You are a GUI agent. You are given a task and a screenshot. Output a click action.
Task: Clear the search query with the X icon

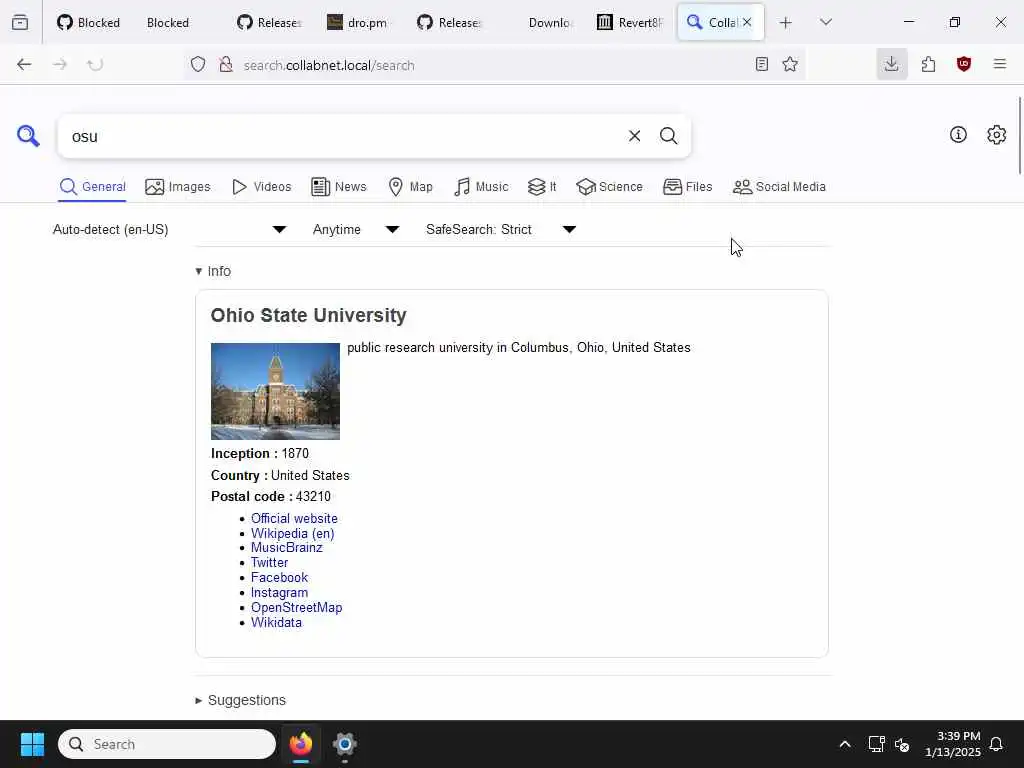click(x=634, y=136)
